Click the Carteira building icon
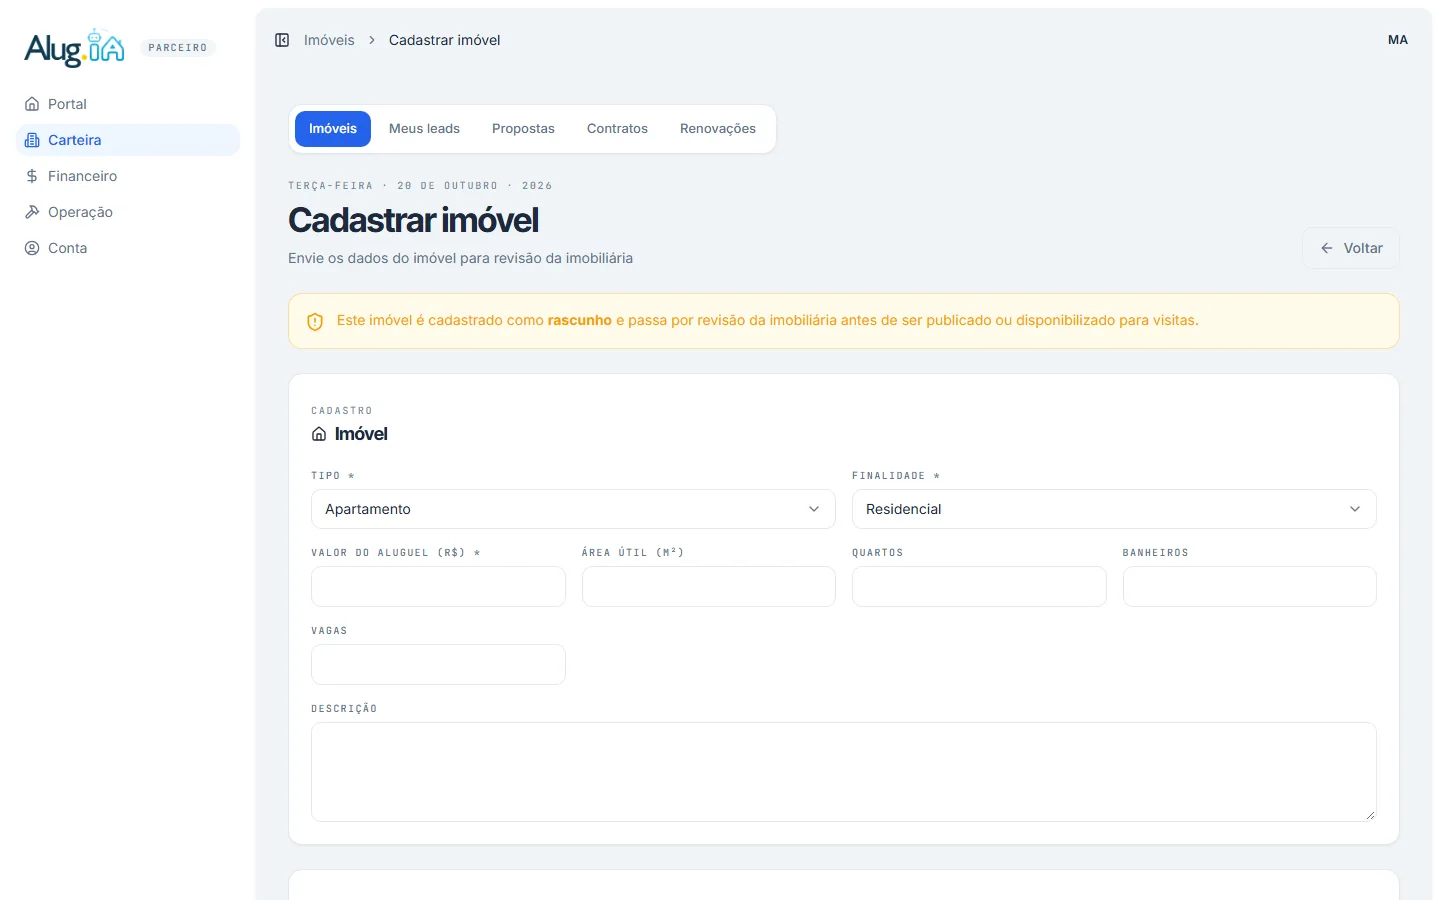Viewport: 1440px width, 900px height. (x=32, y=140)
